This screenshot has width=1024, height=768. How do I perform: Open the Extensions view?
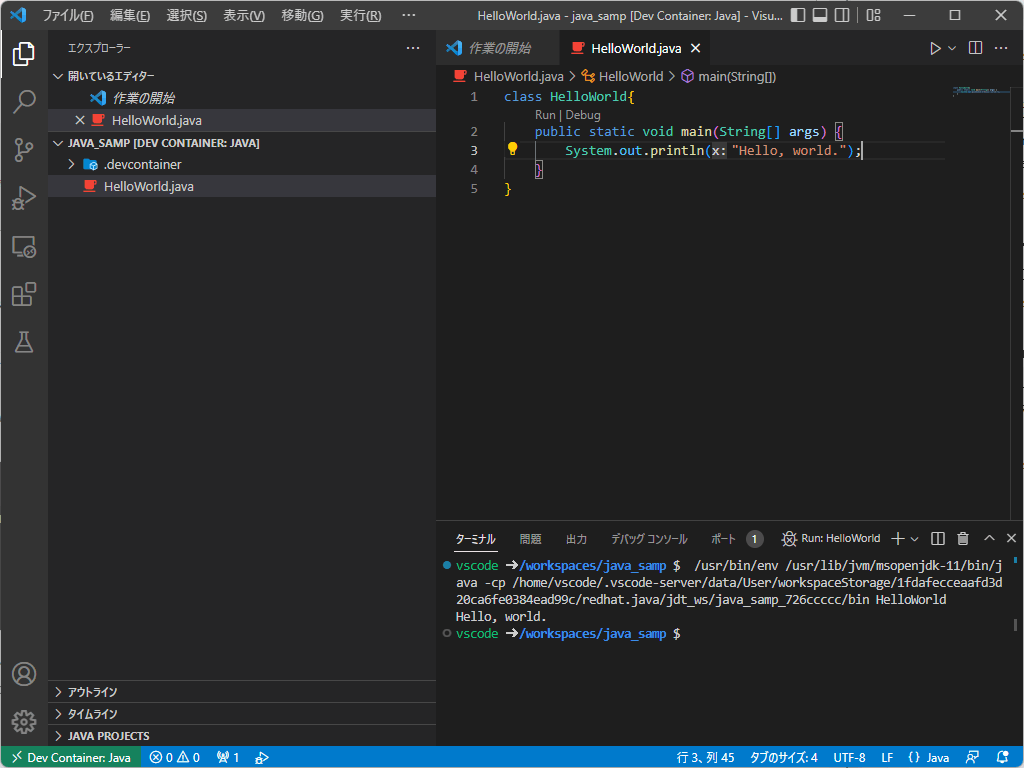(24, 294)
